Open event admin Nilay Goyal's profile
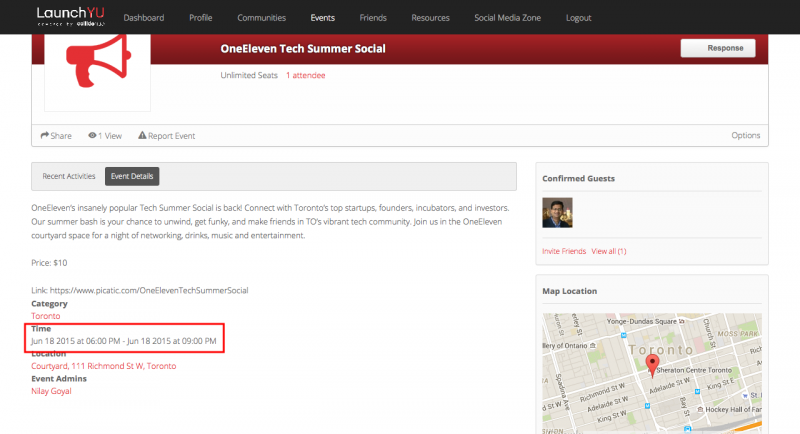 coord(51,391)
